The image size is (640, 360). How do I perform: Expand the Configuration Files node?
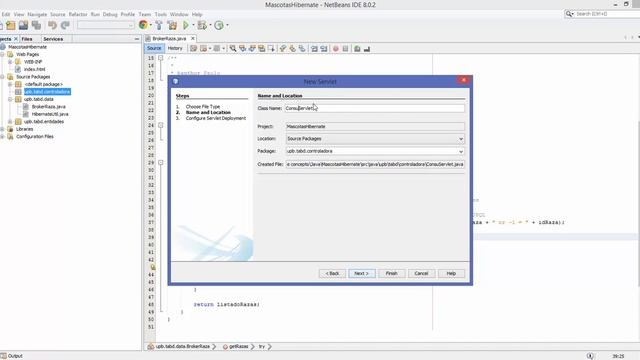(2, 136)
